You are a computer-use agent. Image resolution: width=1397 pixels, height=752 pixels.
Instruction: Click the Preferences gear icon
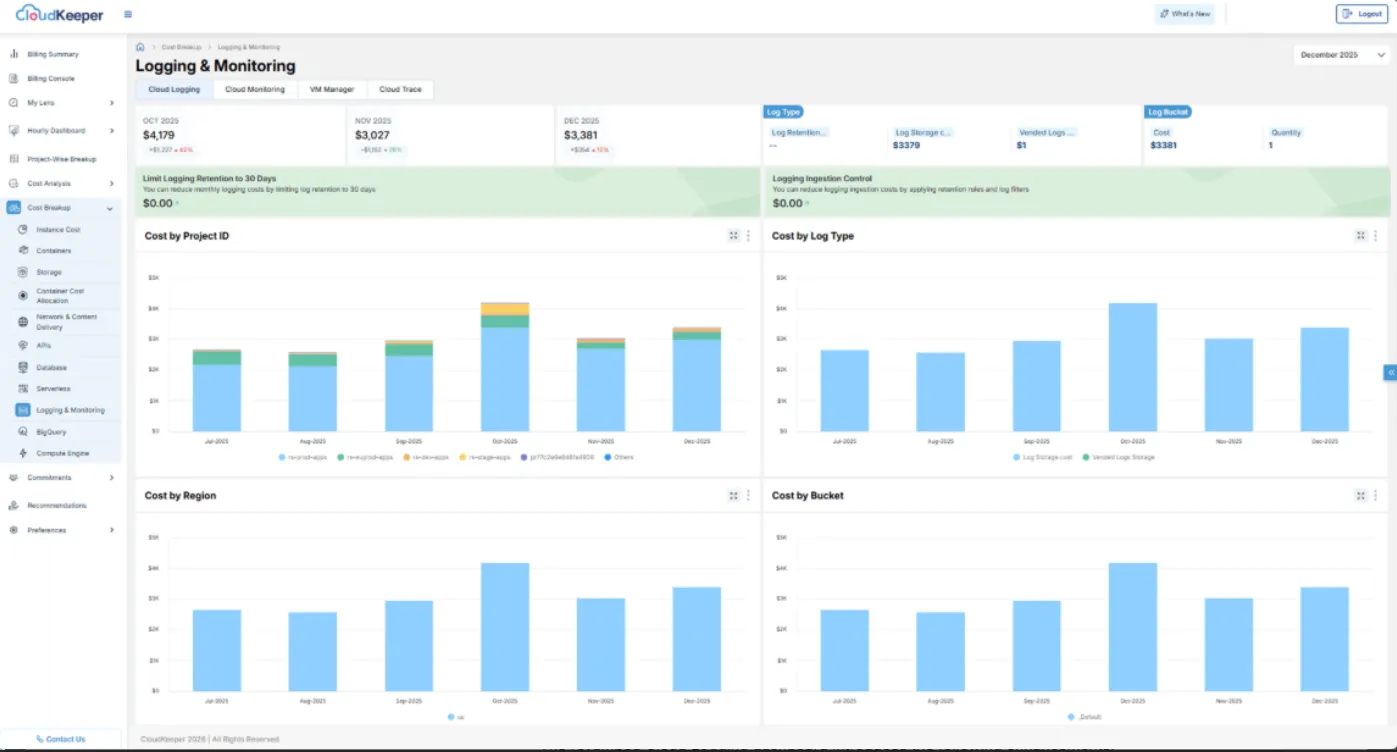coord(14,530)
